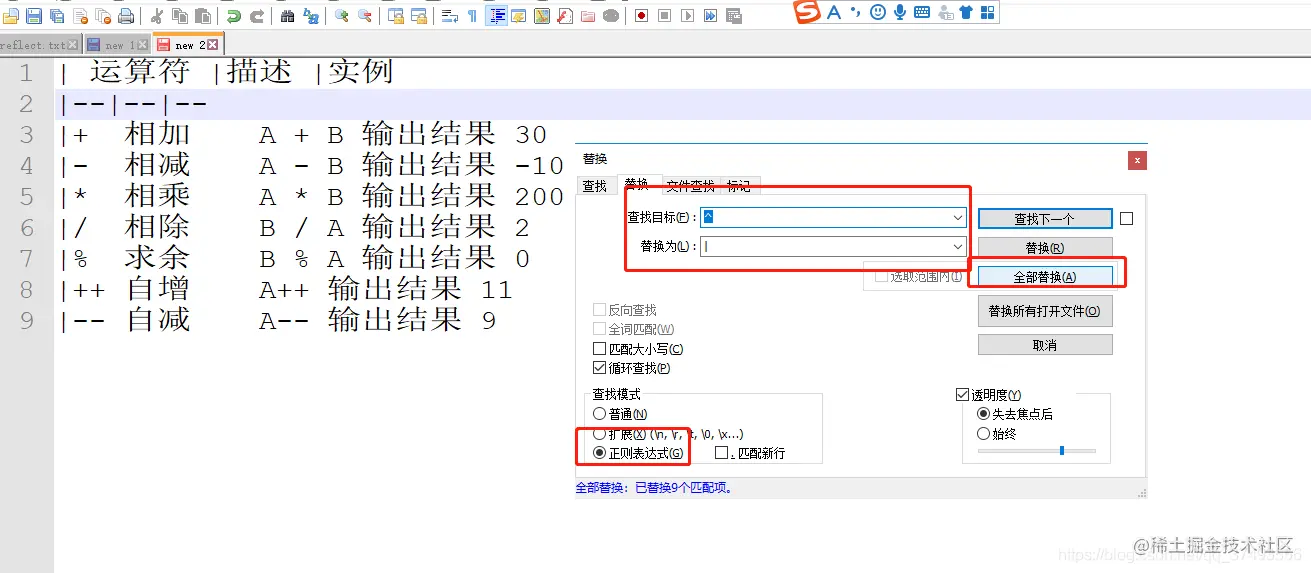Image resolution: width=1311 pixels, height=573 pixels.
Task: Click the green Undo arrow icon
Action: pos(233,16)
